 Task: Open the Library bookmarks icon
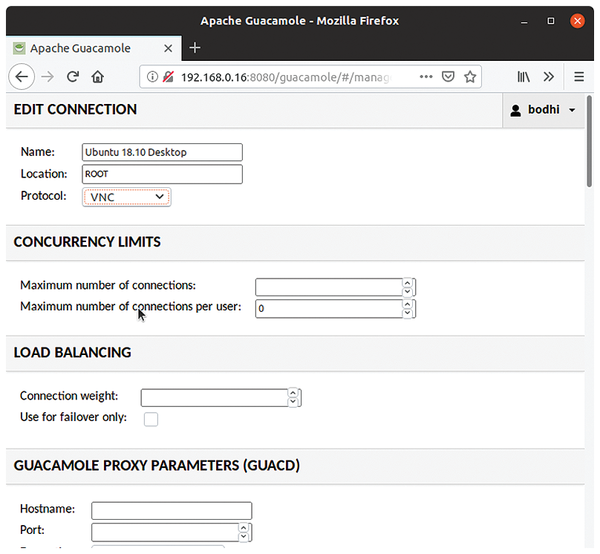(x=523, y=77)
